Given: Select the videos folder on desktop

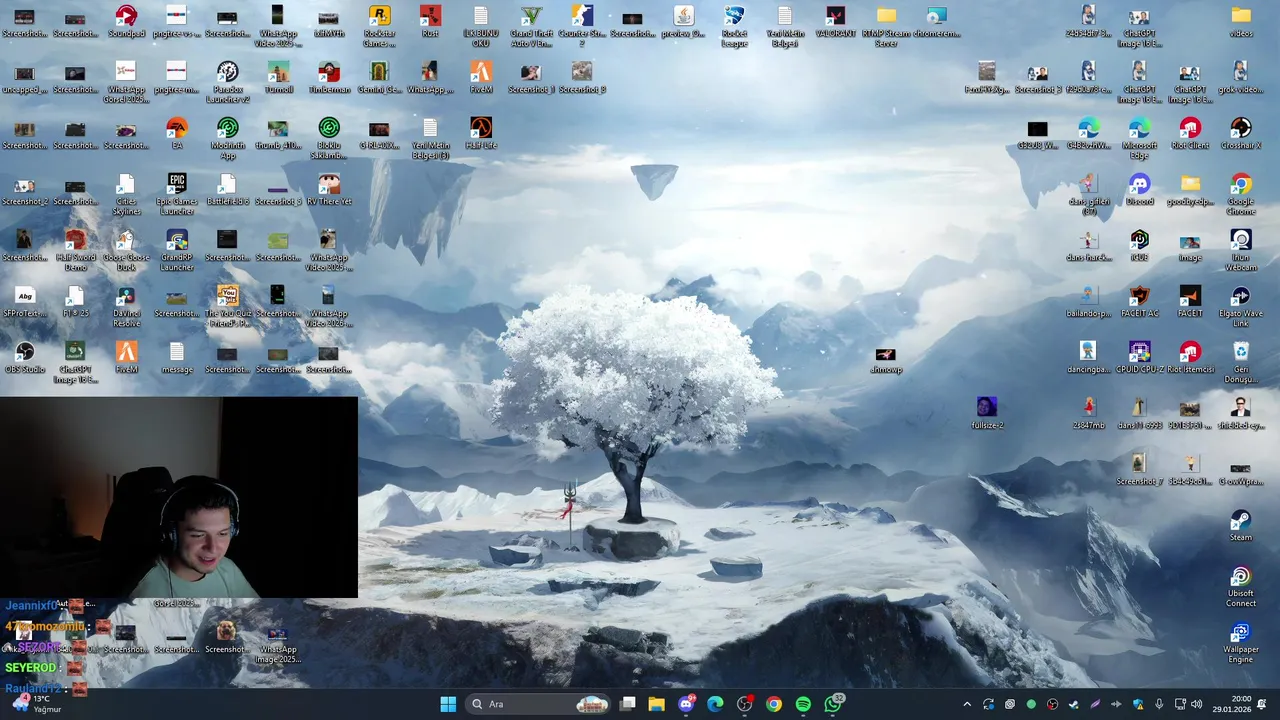Looking at the screenshot, I should (x=1241, y=21).
